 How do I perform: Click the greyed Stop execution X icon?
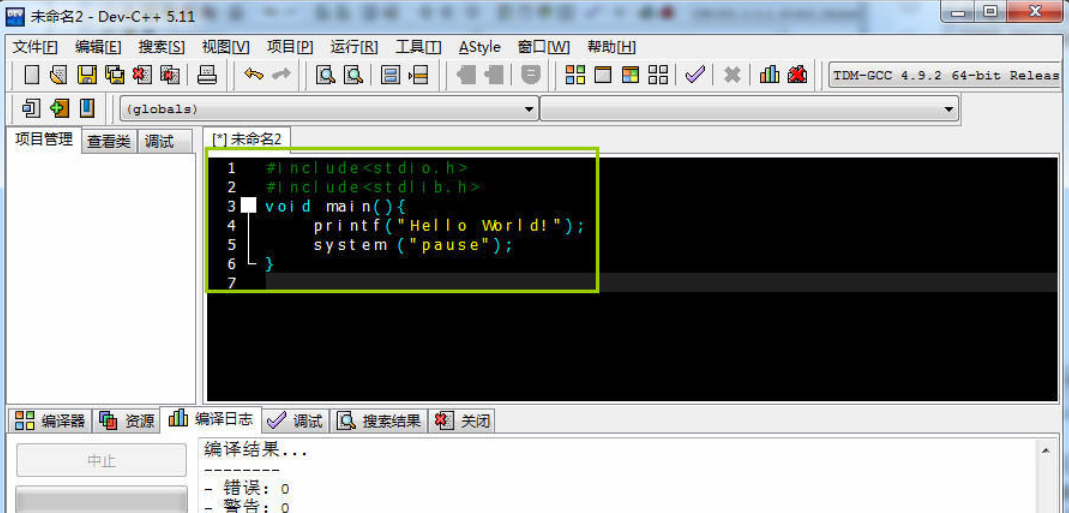732,74
